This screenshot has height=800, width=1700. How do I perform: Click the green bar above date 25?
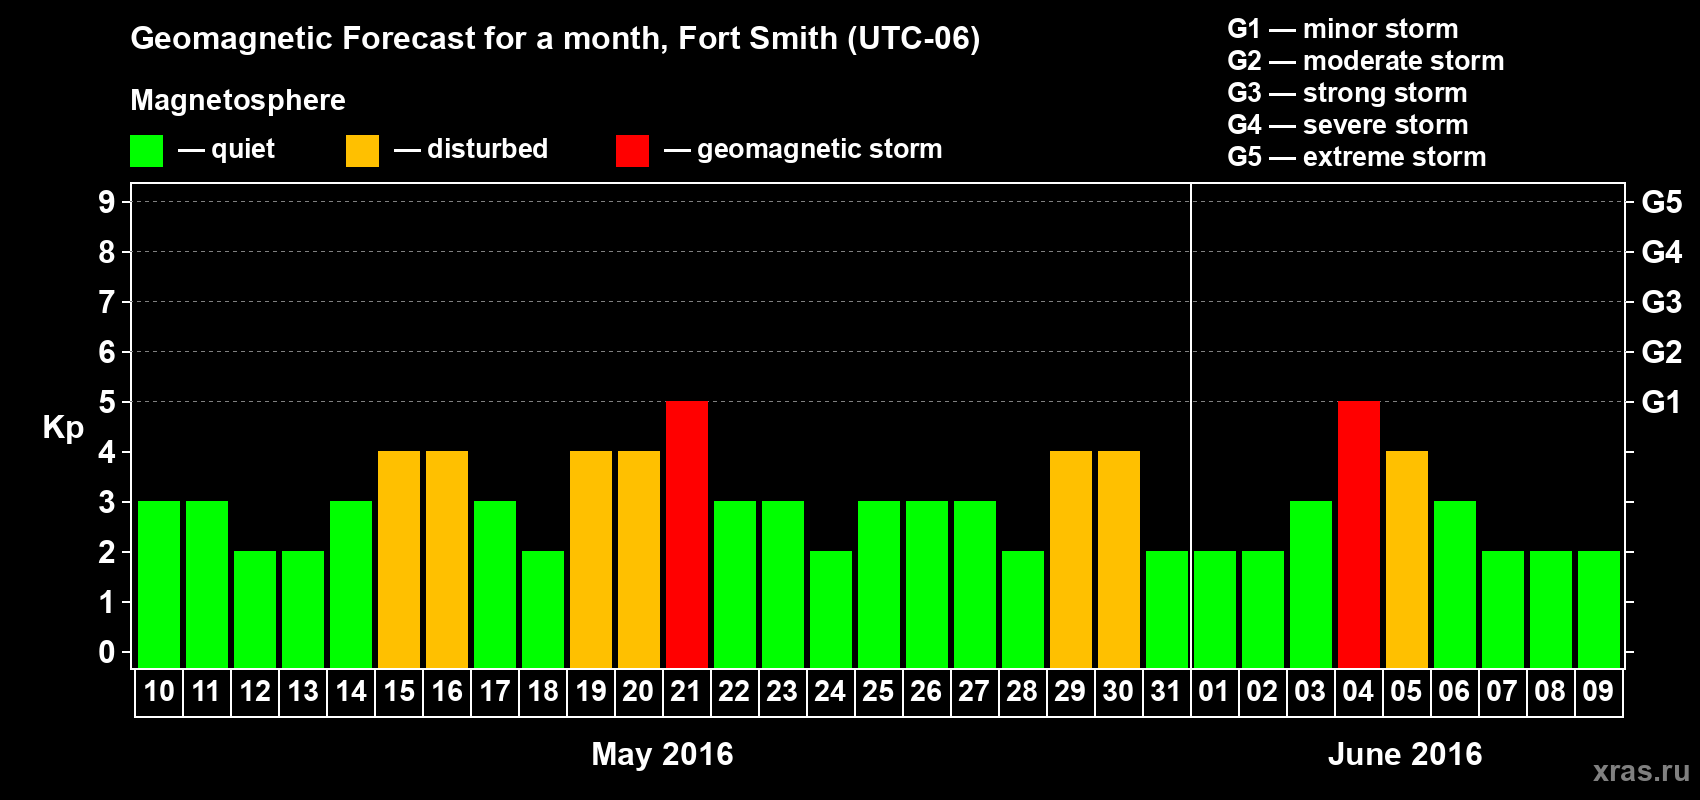pyautogui.click(x=879, y=585)
